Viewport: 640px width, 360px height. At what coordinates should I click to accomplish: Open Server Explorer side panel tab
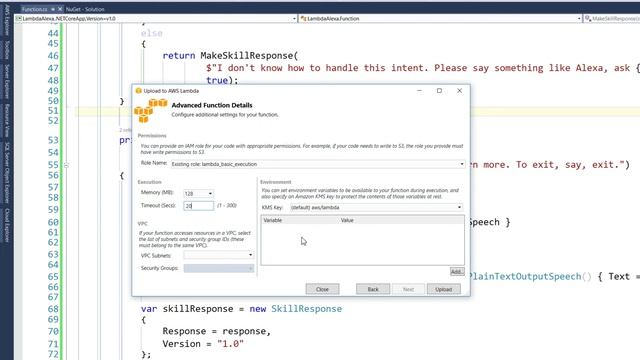click(x=7, y=82)
